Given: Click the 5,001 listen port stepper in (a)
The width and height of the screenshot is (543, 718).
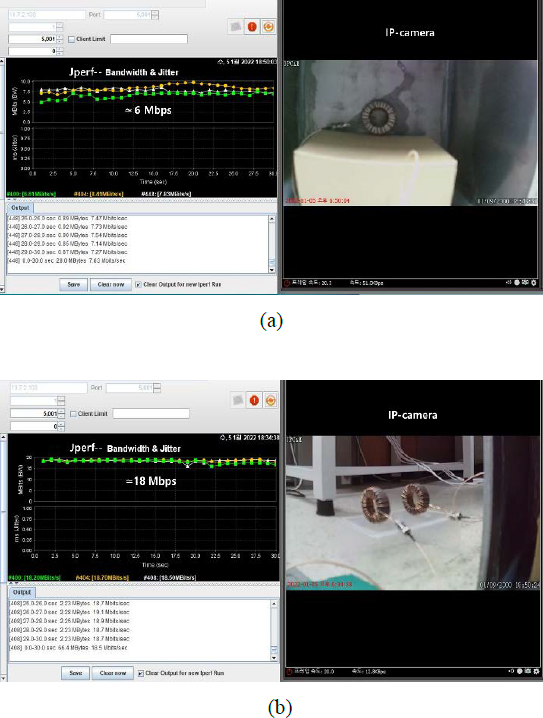Looking at the screenshot, I should [60, 39].
